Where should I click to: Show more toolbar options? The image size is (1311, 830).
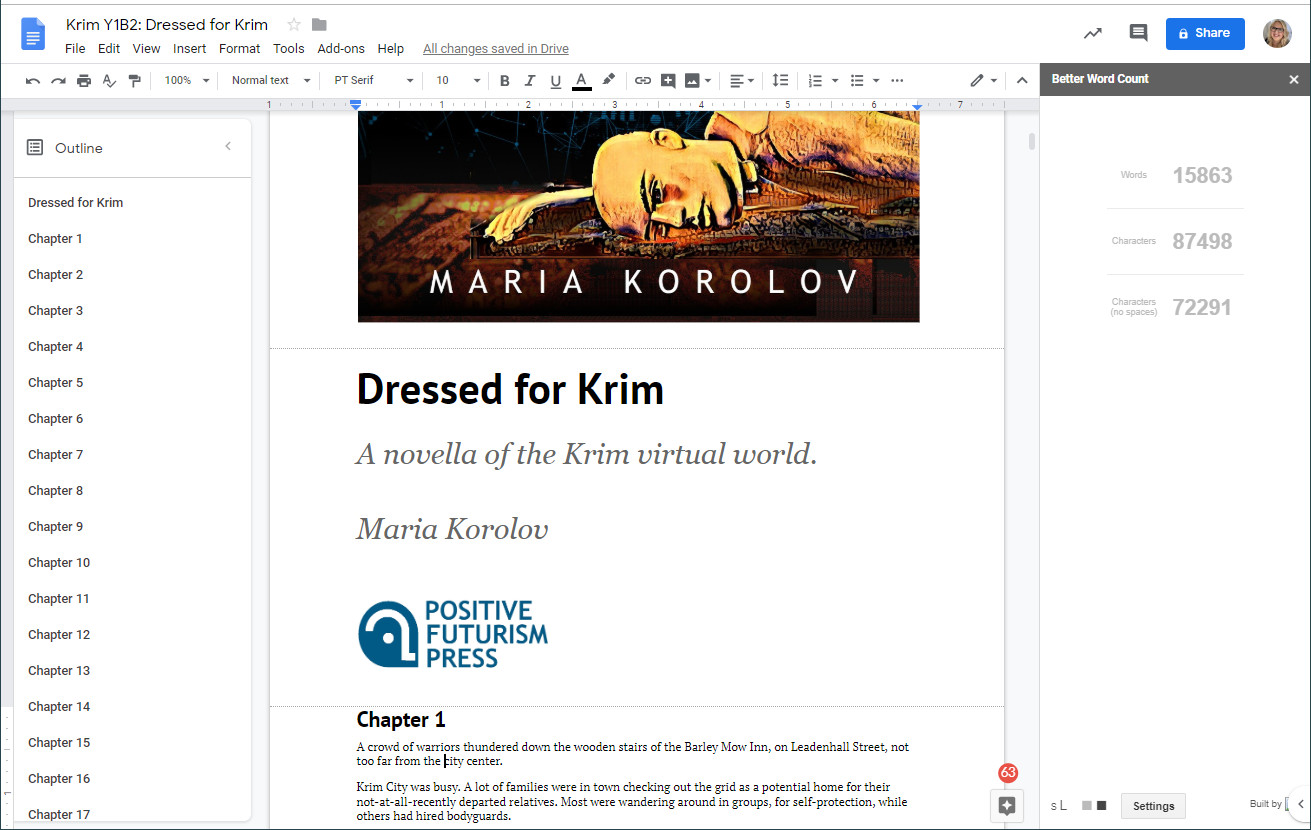click(897, 80)
